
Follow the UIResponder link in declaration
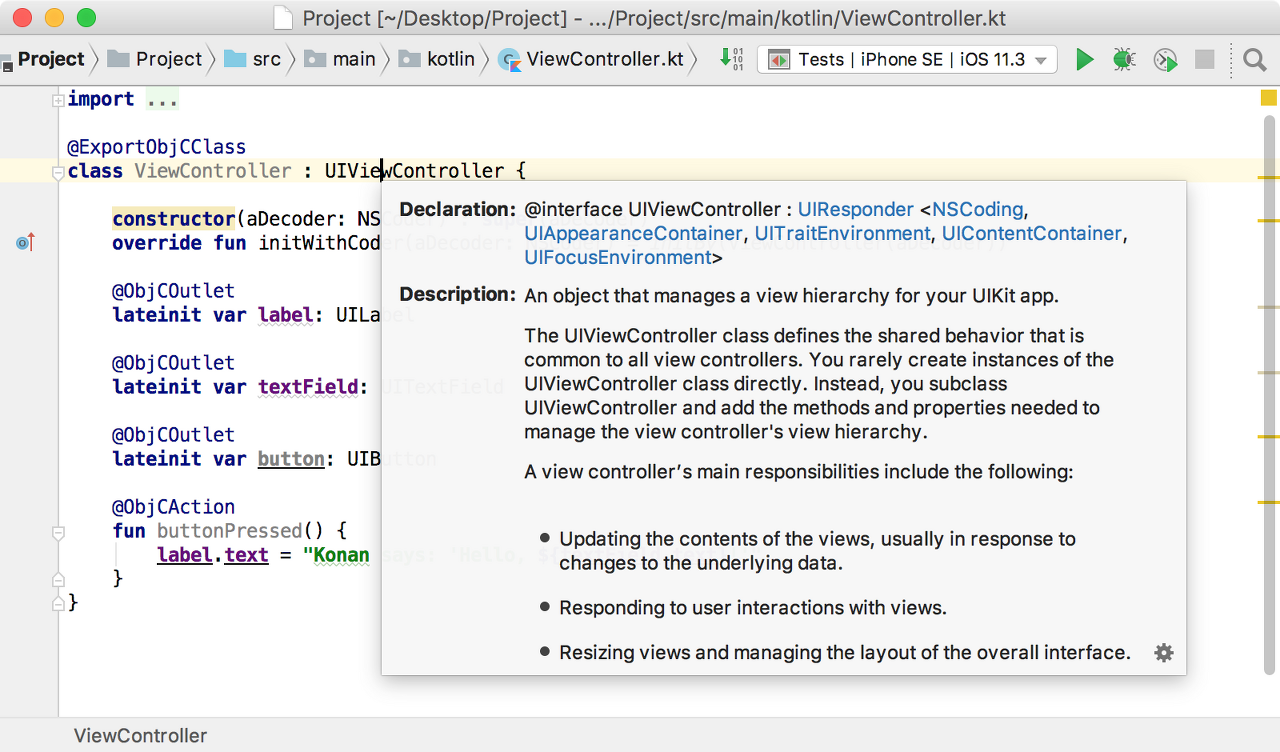[x=856, y=210]
